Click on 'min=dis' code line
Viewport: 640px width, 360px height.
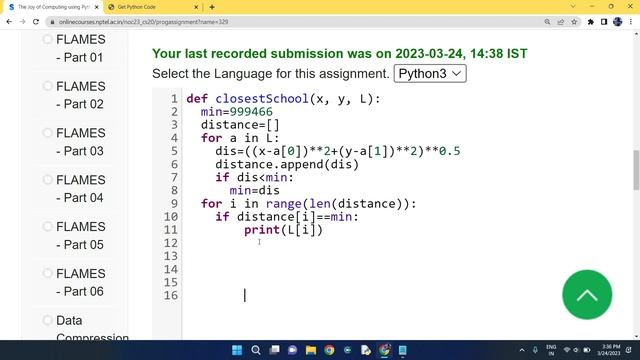point(255,190)
